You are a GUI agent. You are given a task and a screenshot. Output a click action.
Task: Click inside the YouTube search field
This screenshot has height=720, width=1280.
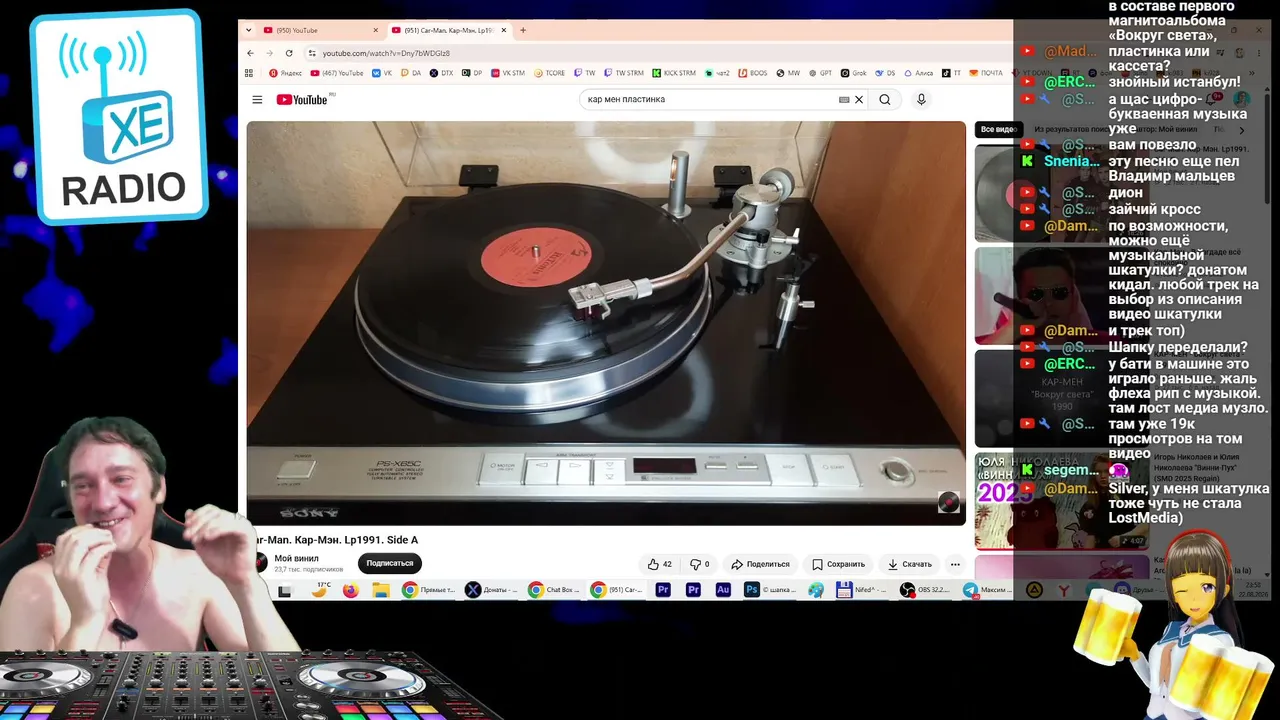[710, 100]
